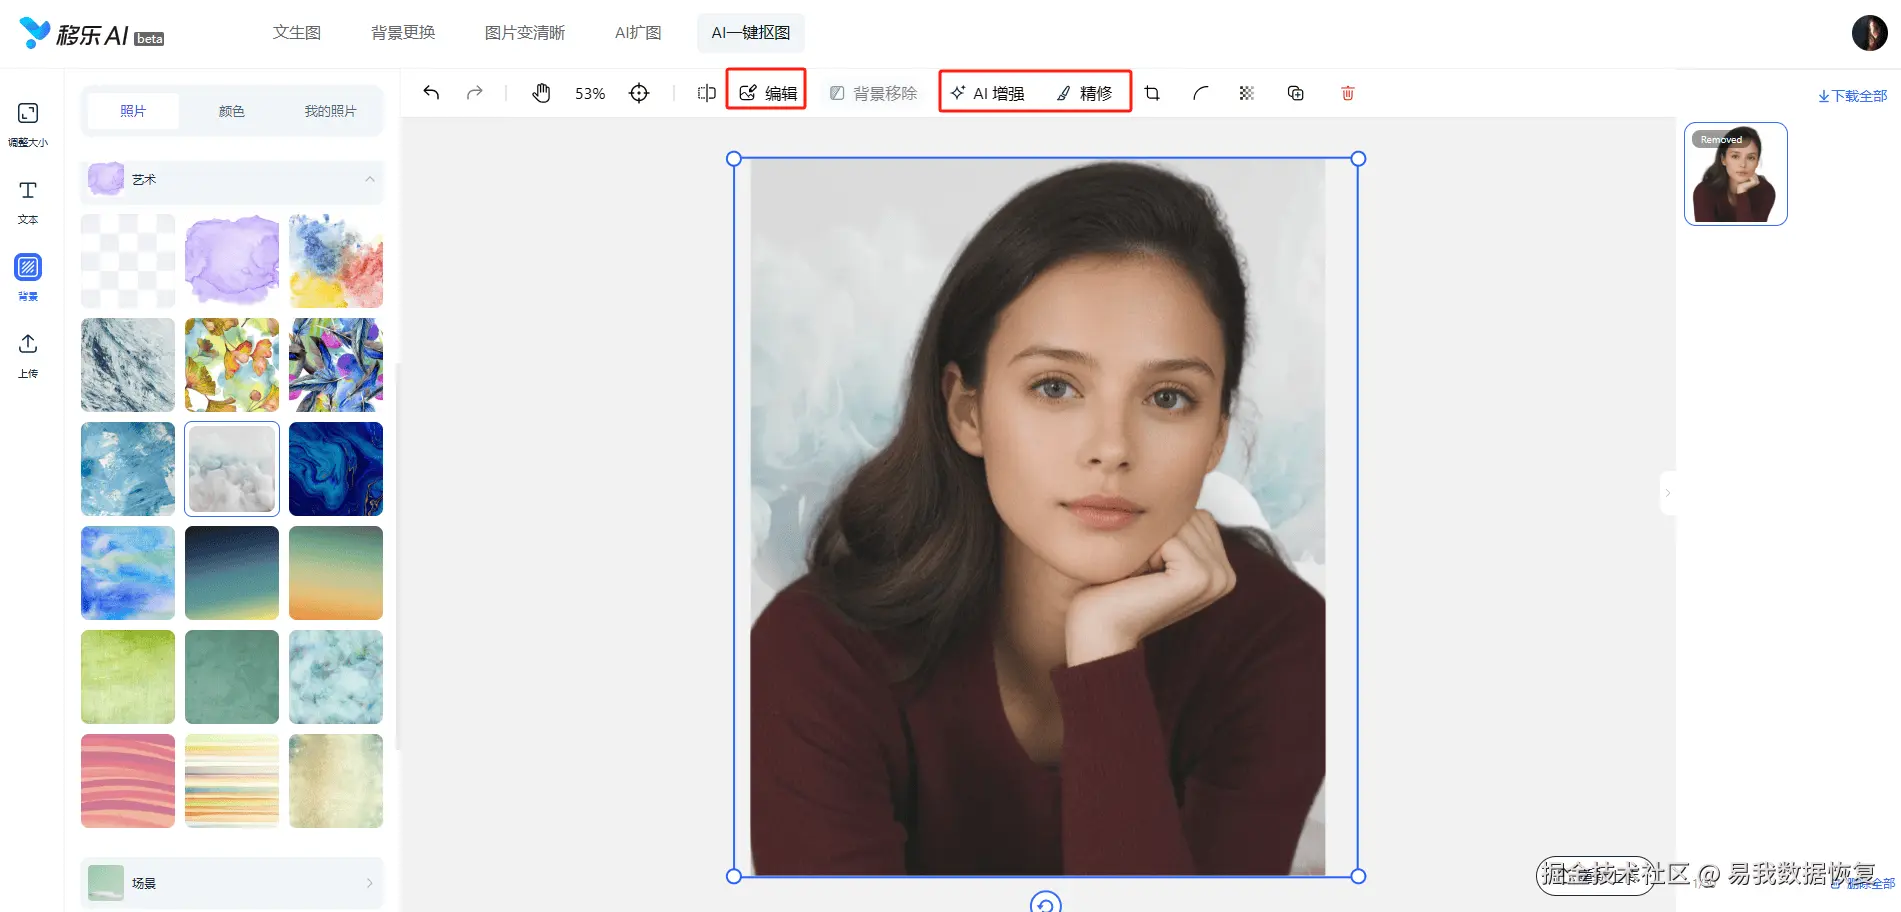1901x912 pixels.
Task: Switch to 背景更换 tab
Action: tap(403, 33)
